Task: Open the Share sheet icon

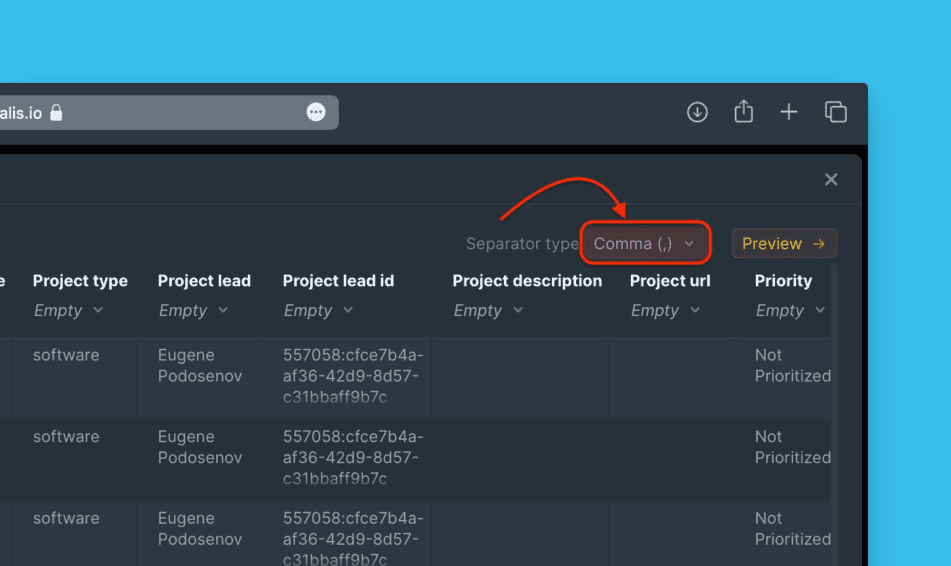Action: (743, 112)
